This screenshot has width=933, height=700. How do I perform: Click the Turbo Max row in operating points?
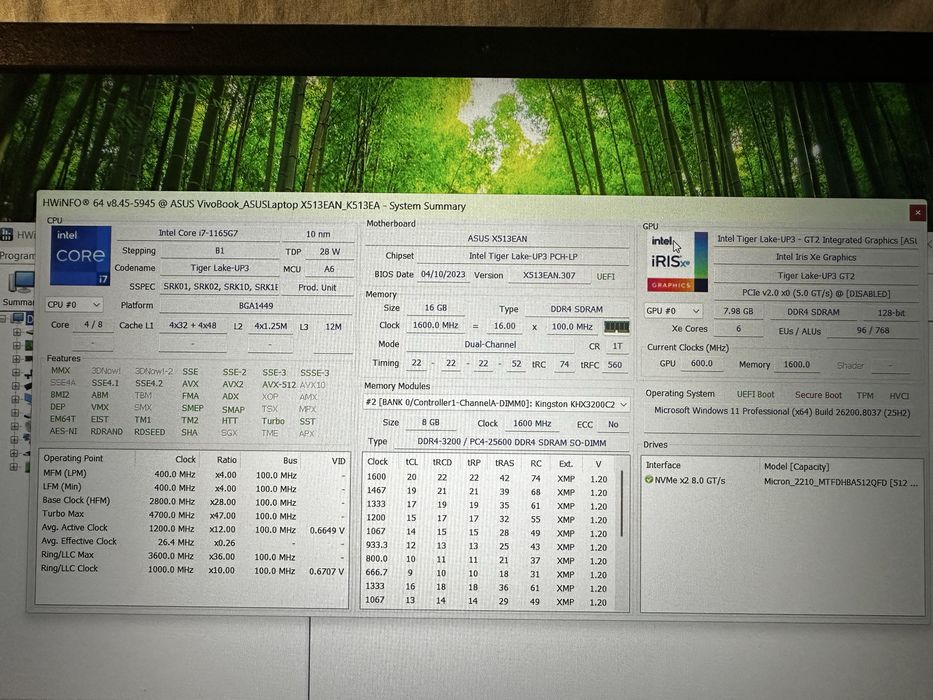(193, 514)
